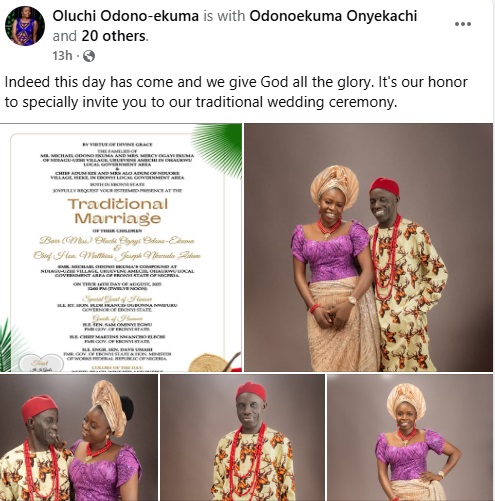Open the Traditional Marriage invitation image
Viewport: 495px width, 501px height.
point(121,248)
